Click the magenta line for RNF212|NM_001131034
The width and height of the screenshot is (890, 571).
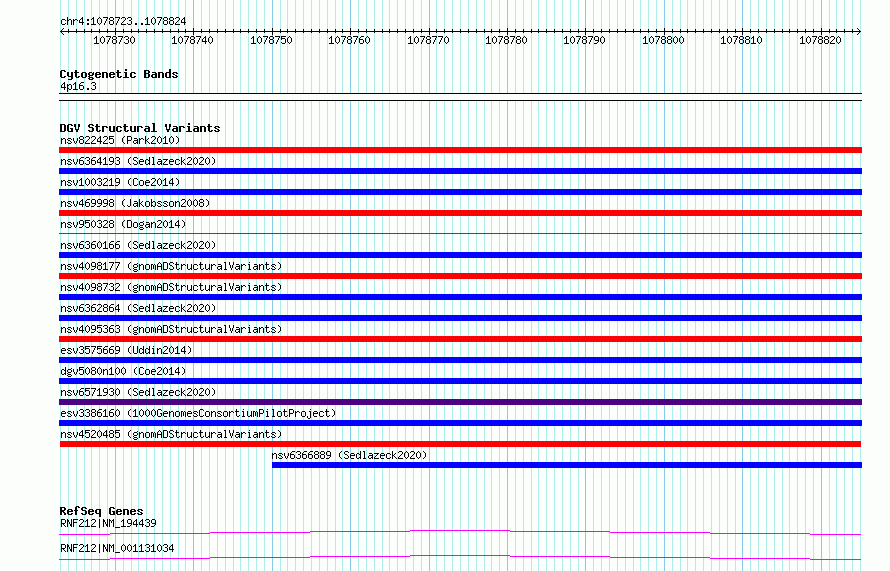(460, 557)
